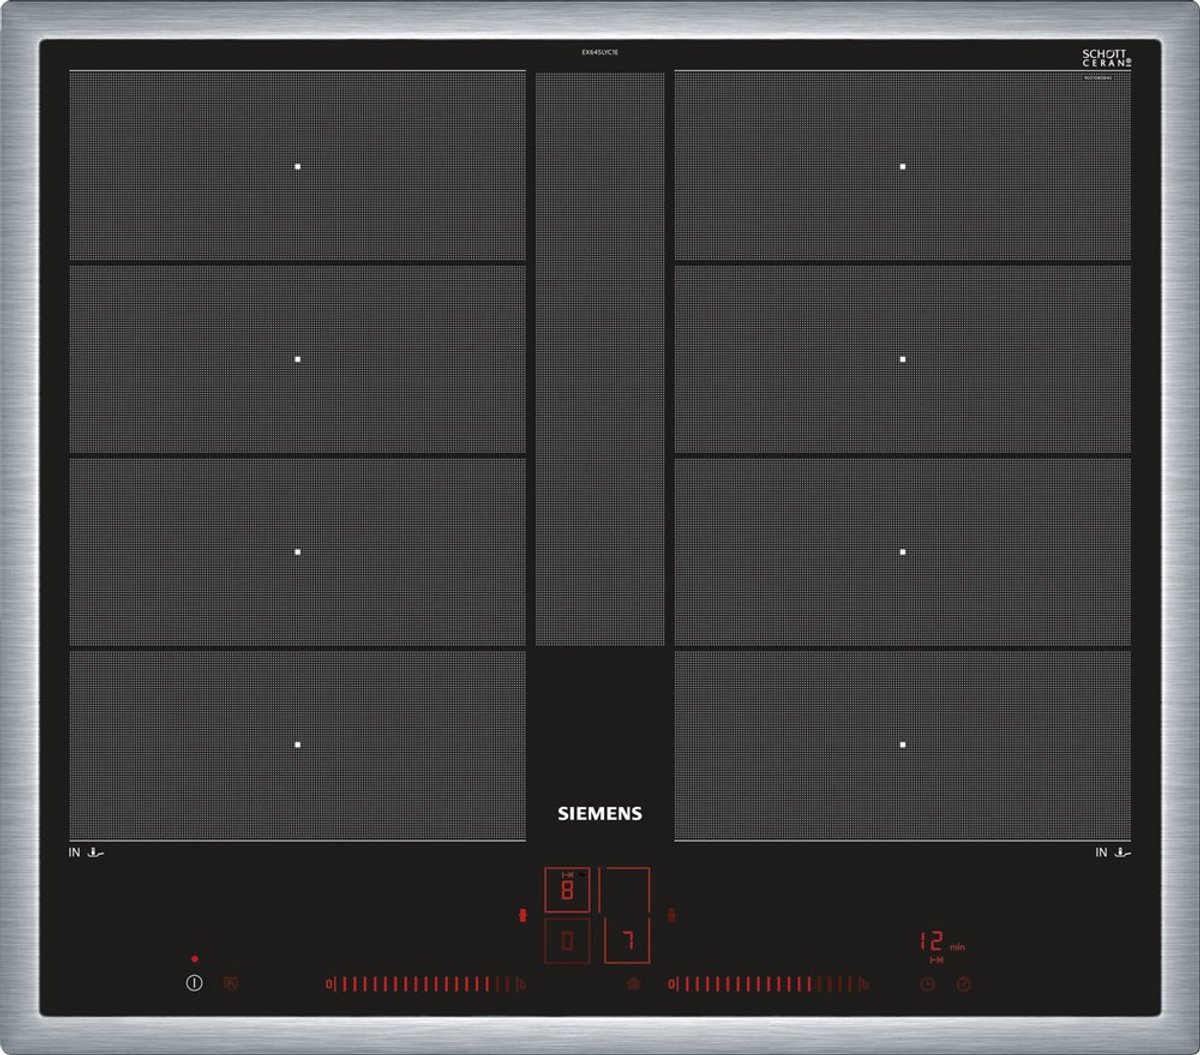
Task: Select the front-left zone showing 0
Action: coord(567,942)
